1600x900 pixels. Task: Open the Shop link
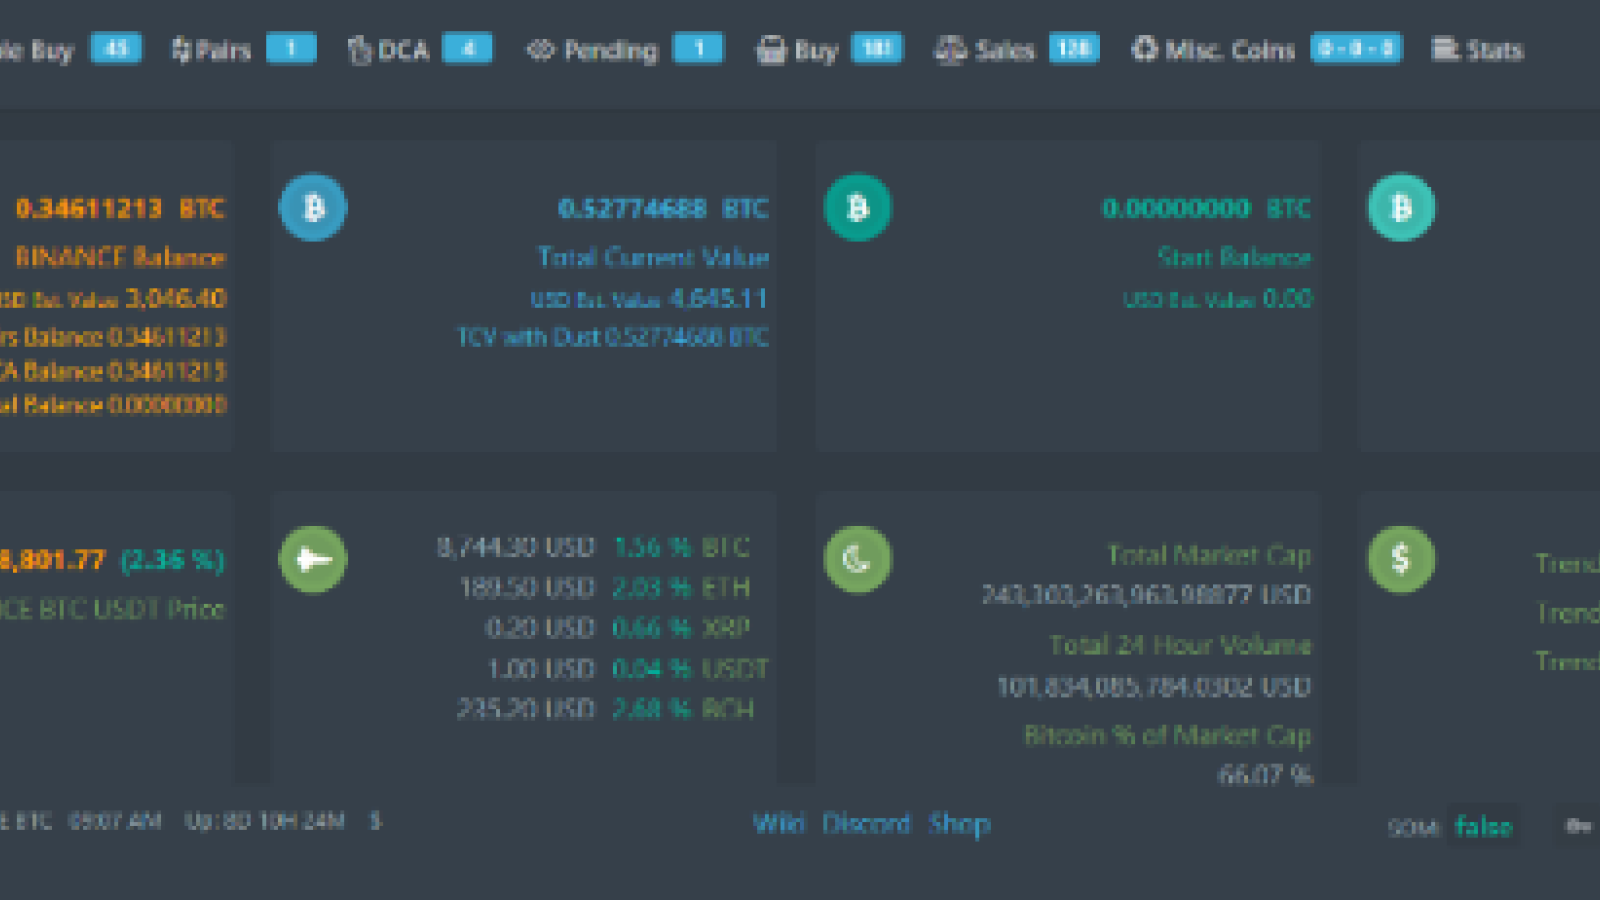pos(959,824)
